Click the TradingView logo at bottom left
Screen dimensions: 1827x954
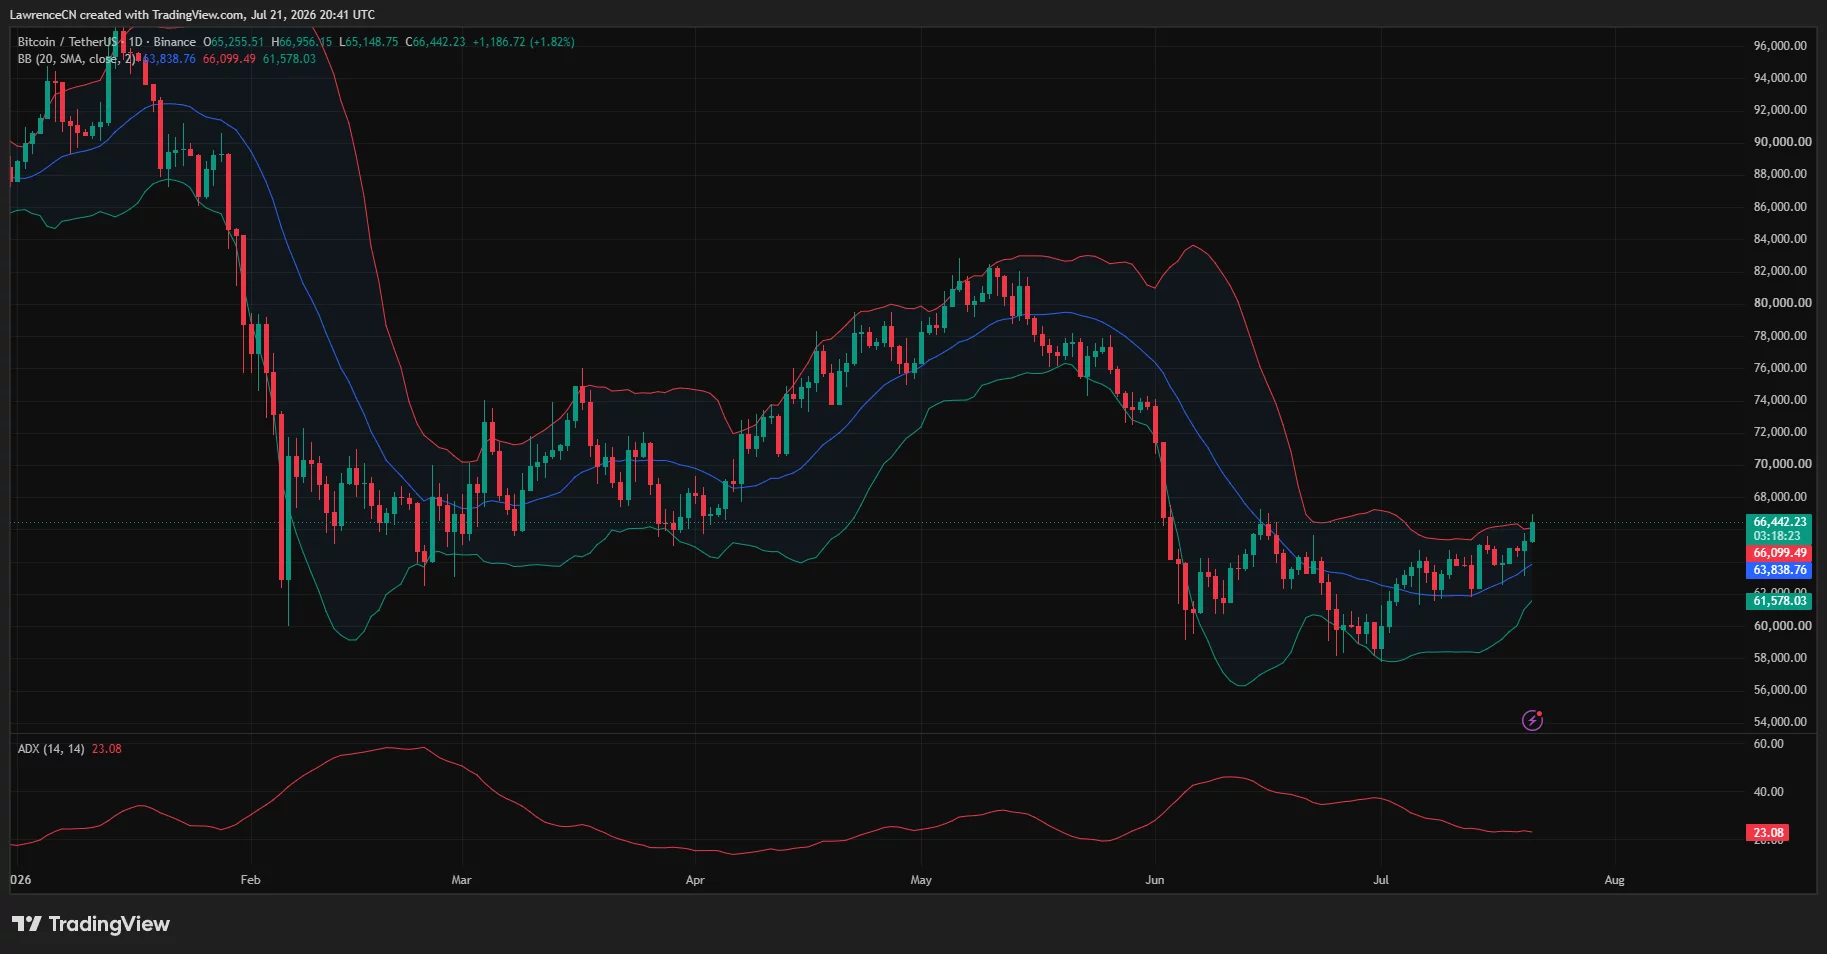(91, 924)
